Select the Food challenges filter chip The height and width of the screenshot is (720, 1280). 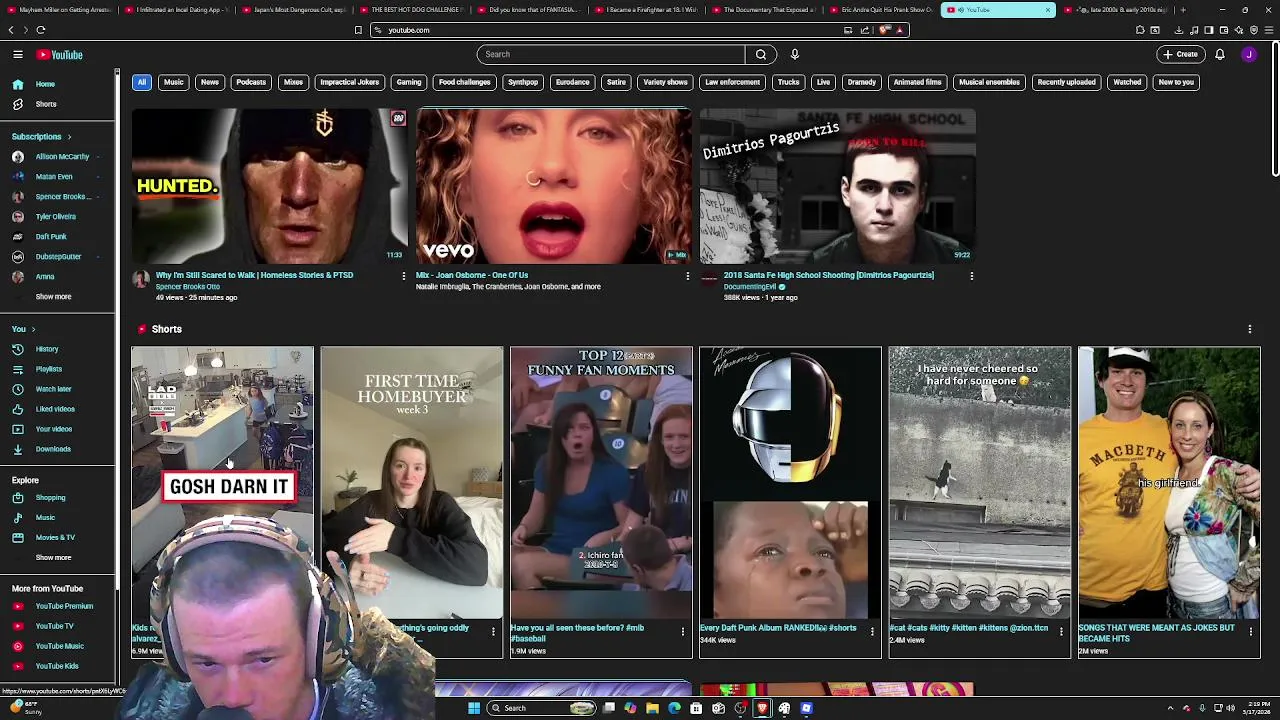pos(464,82)
